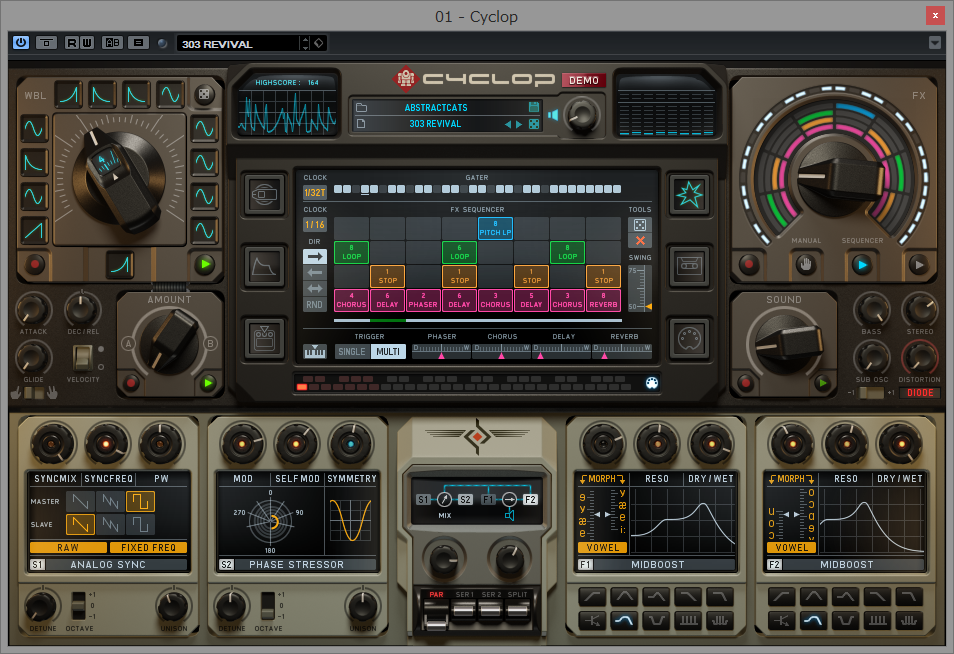Randomize FX sequencer with tools dice

click(x=640, y=224)
